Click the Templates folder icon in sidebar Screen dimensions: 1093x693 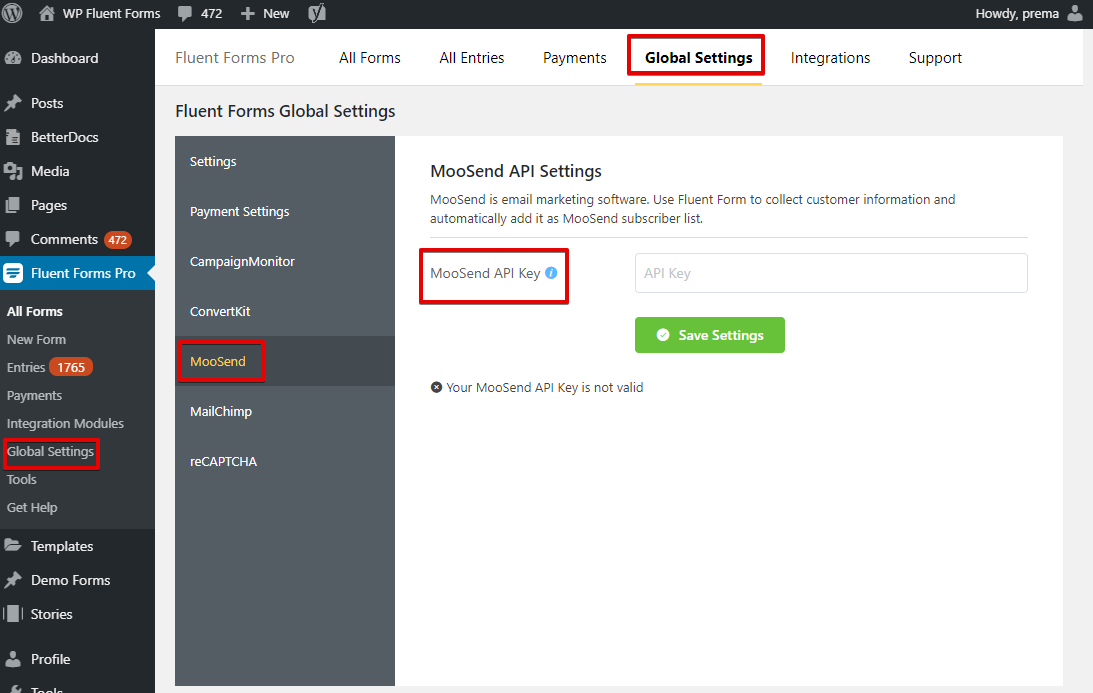[13, 546]
